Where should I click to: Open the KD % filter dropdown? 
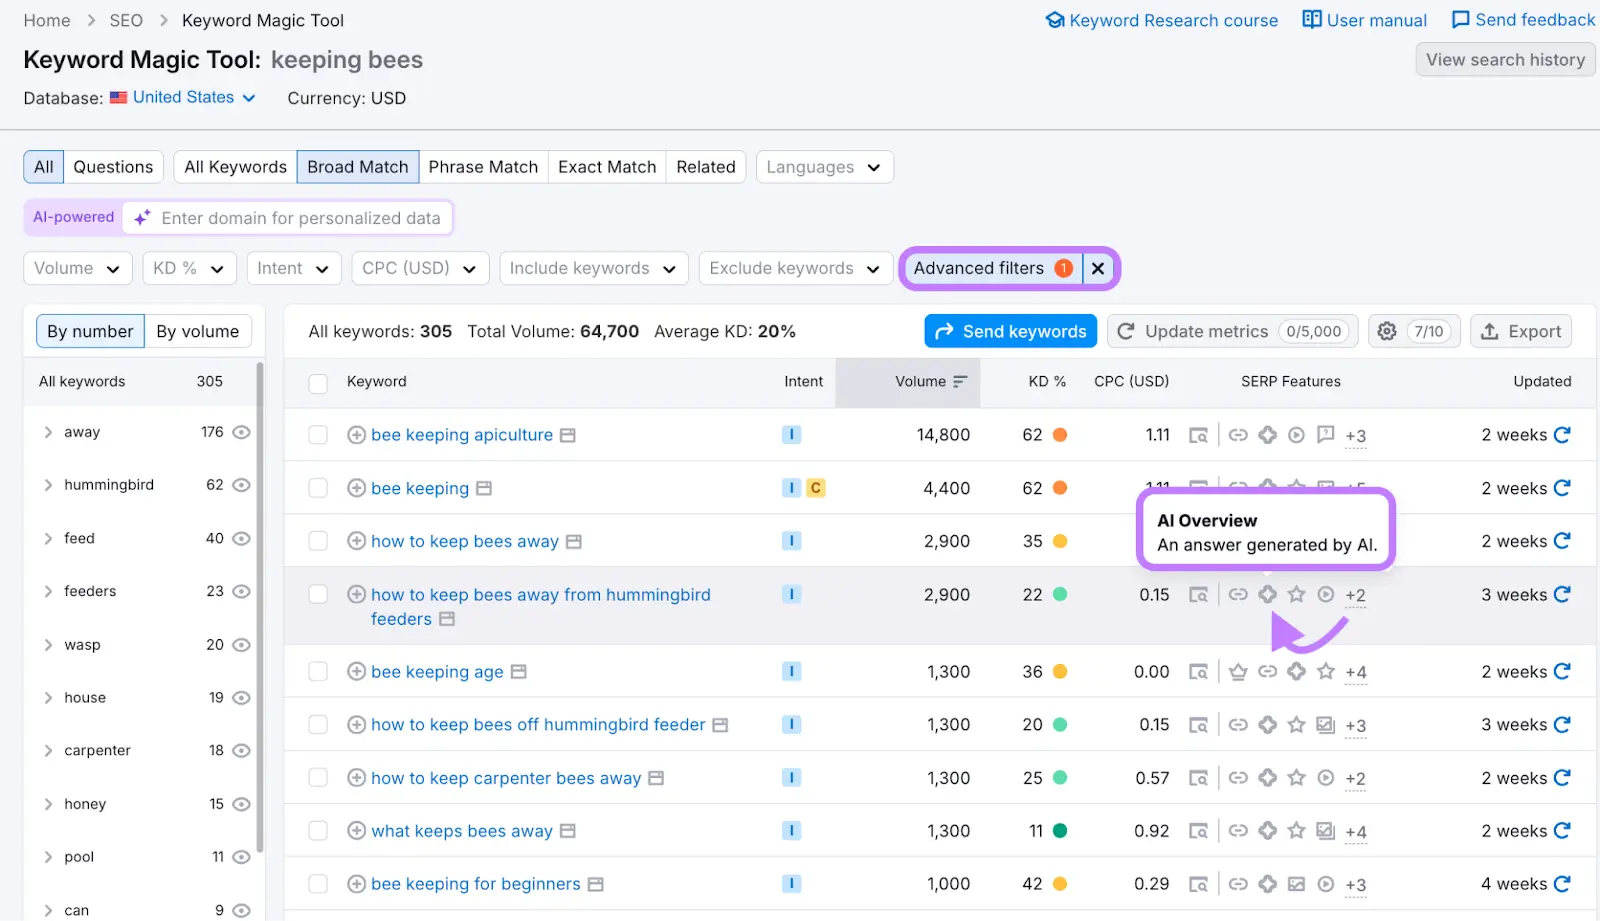click(x=188, y=268)
